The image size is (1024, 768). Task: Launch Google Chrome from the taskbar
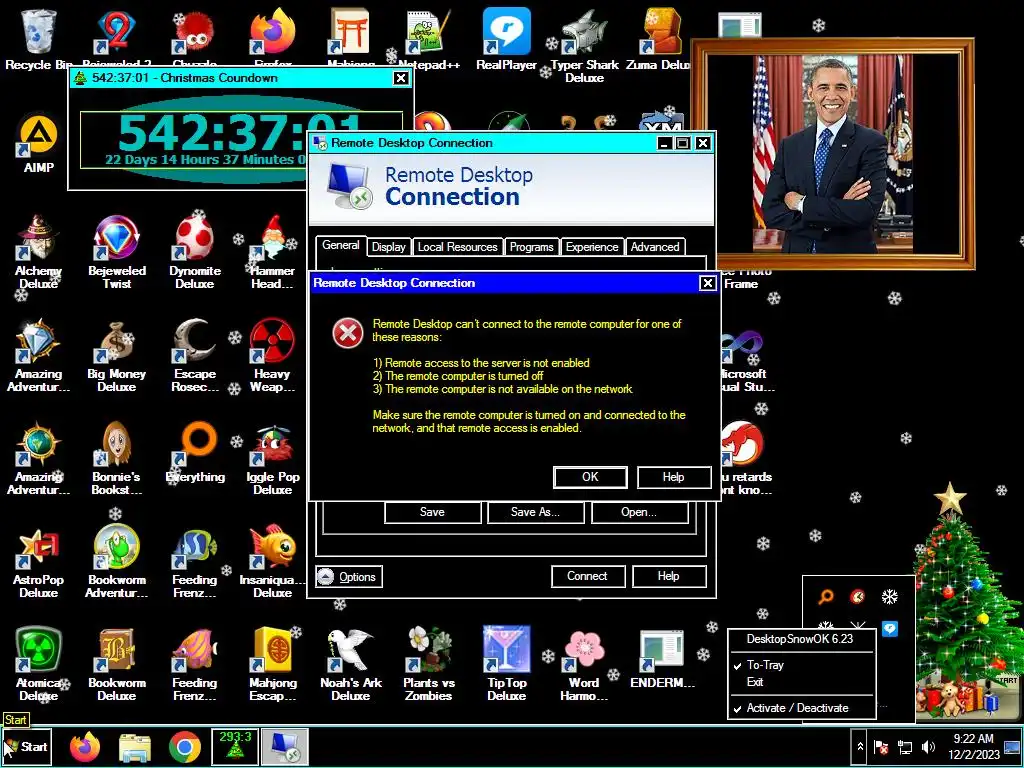click(x=185, y=747)
